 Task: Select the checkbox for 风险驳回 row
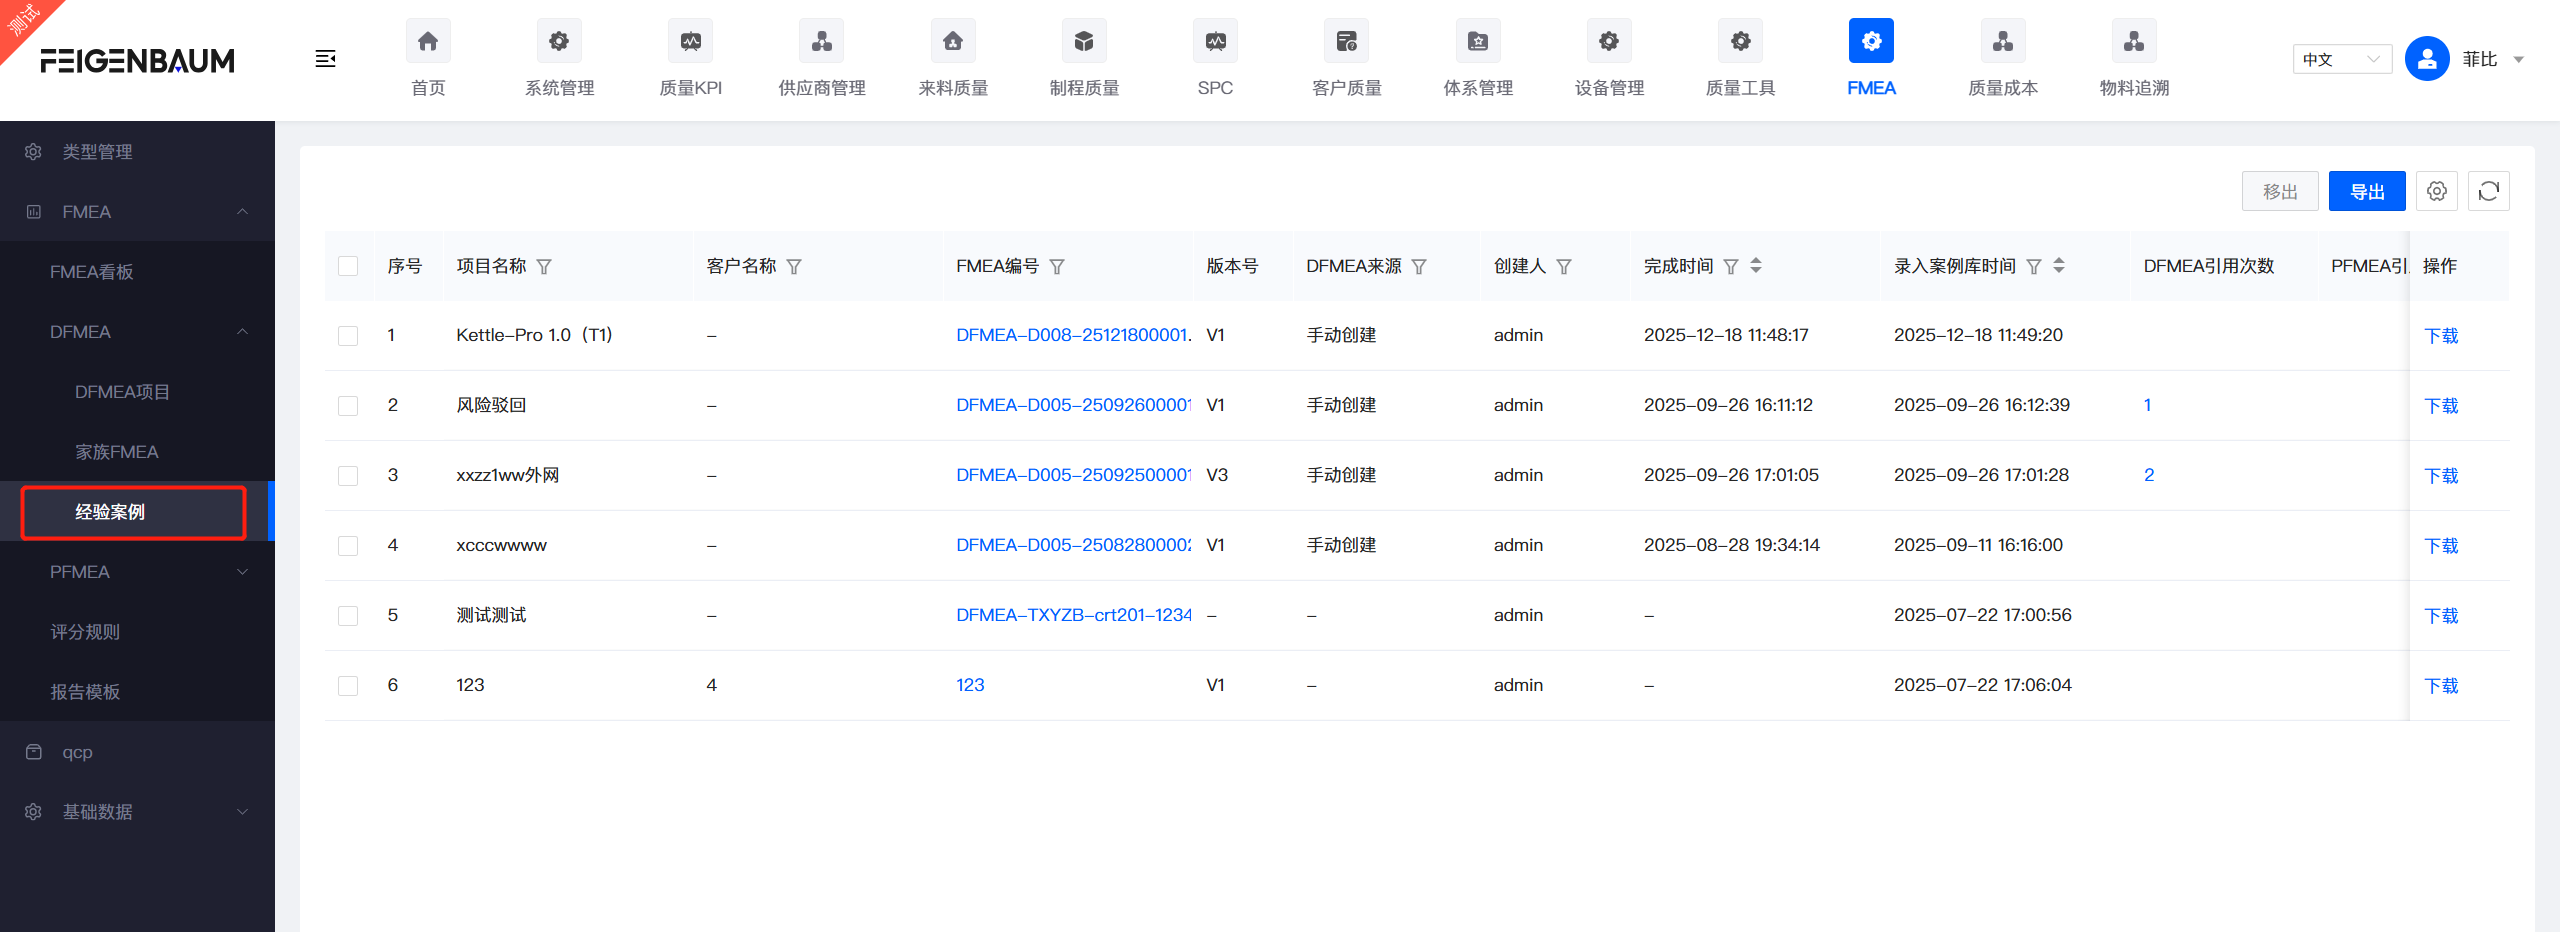[x=348, y=406]
